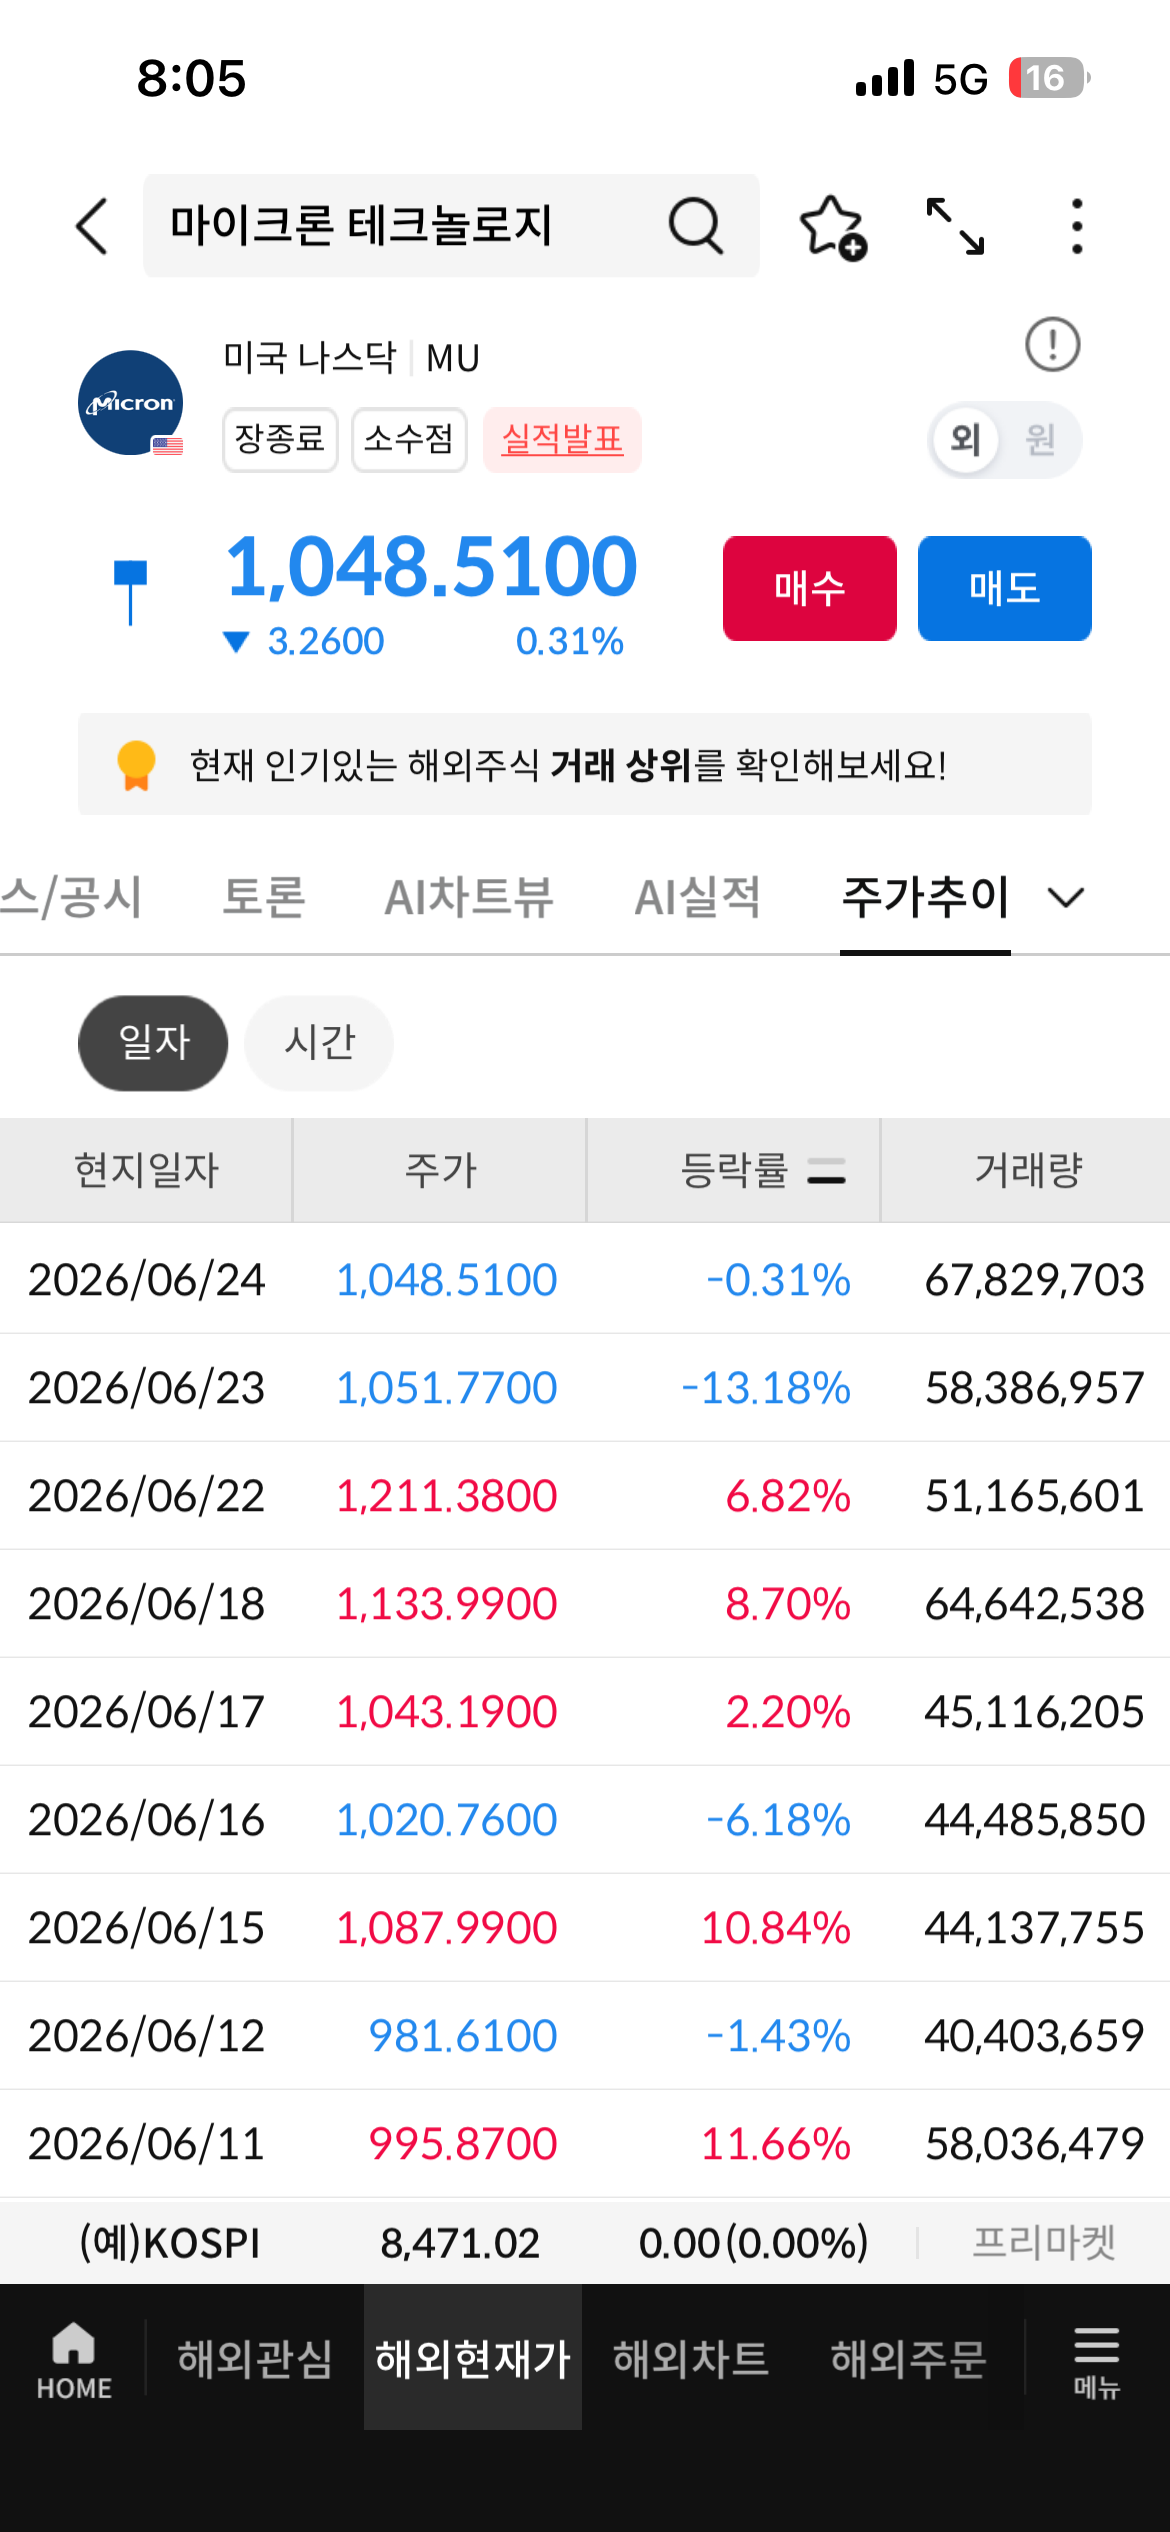The width and height of the screenshot is (1170, 2532).
Task: Open the three-dot more menu
Action: pyautogui.click(x=1077, y=226)
